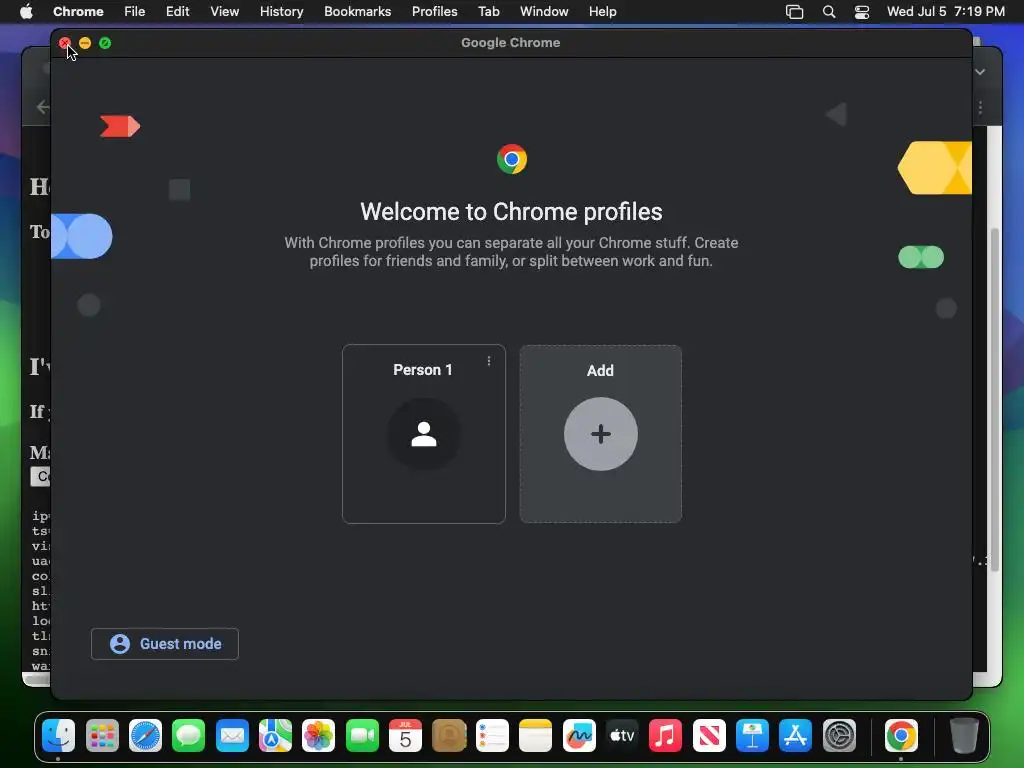Open the History menu

281,12
